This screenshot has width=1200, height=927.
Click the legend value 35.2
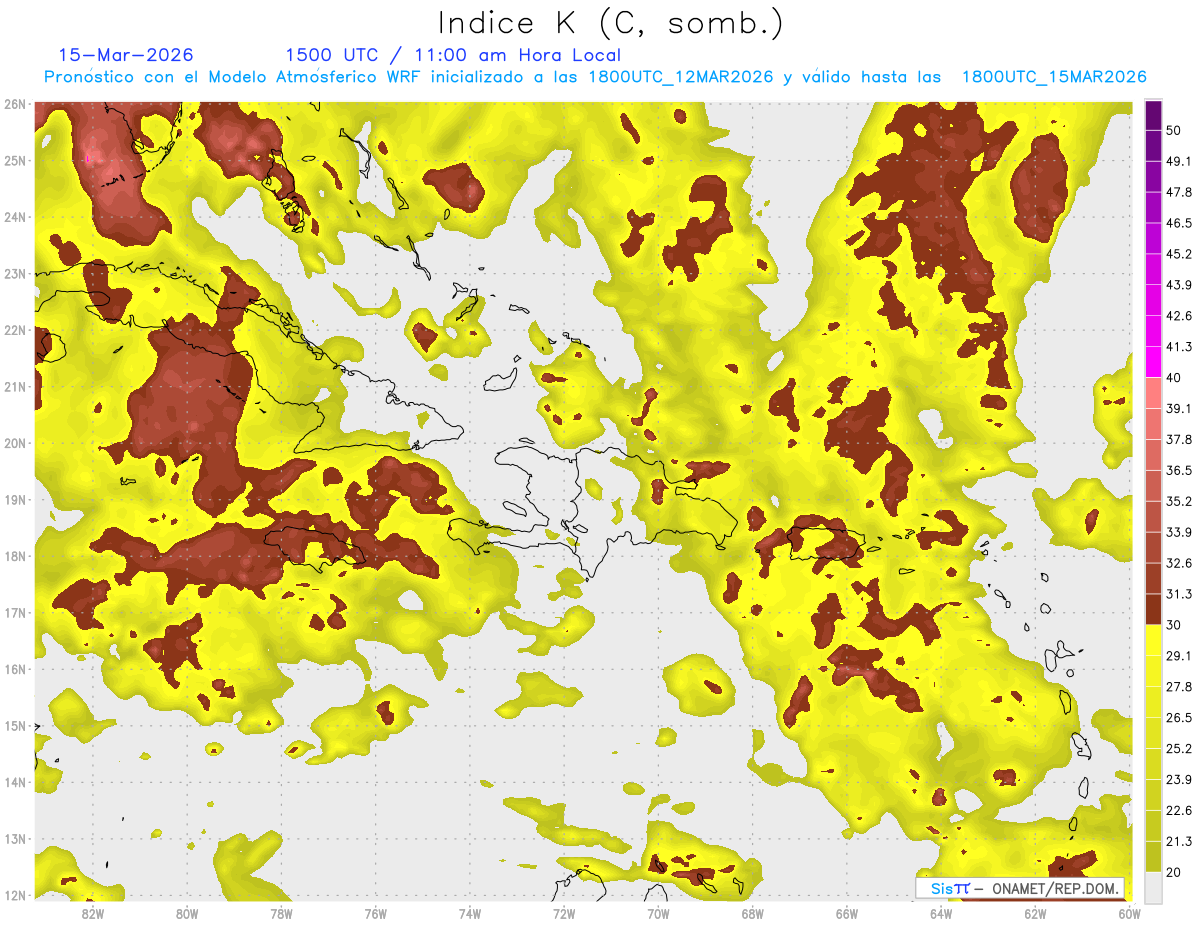coord(1178,501)
